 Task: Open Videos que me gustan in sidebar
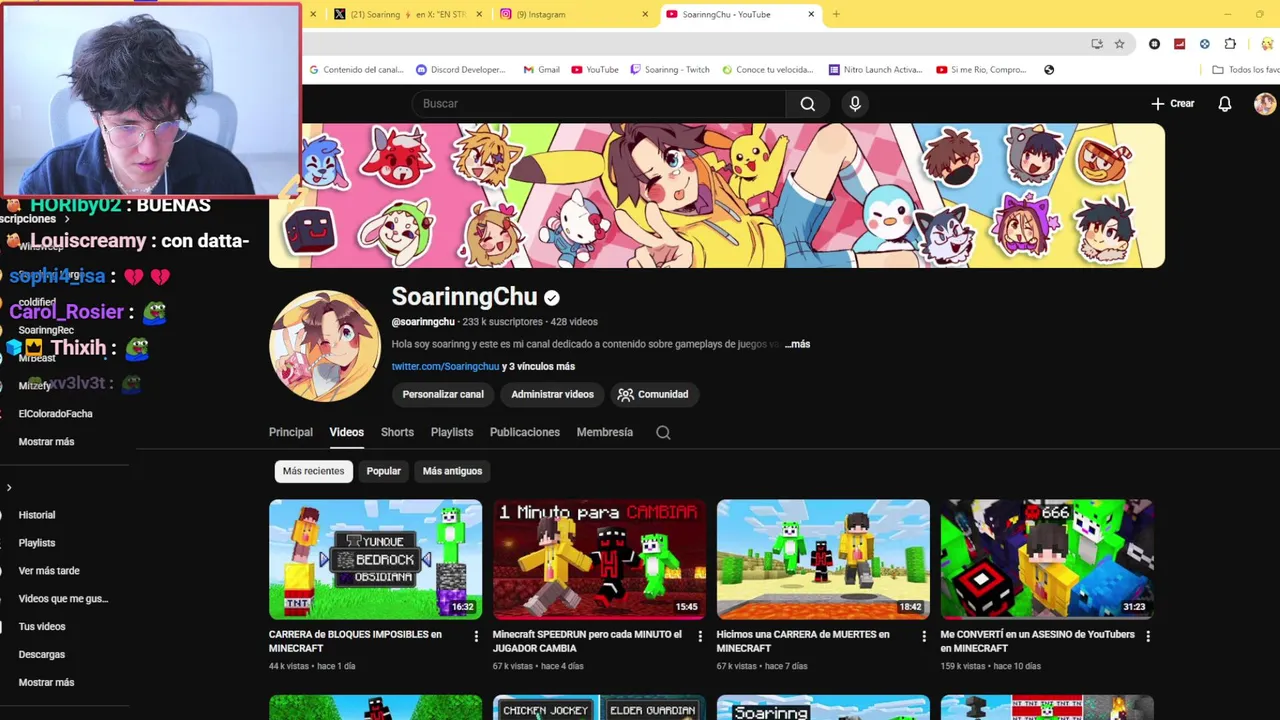[x=63, y=599]
